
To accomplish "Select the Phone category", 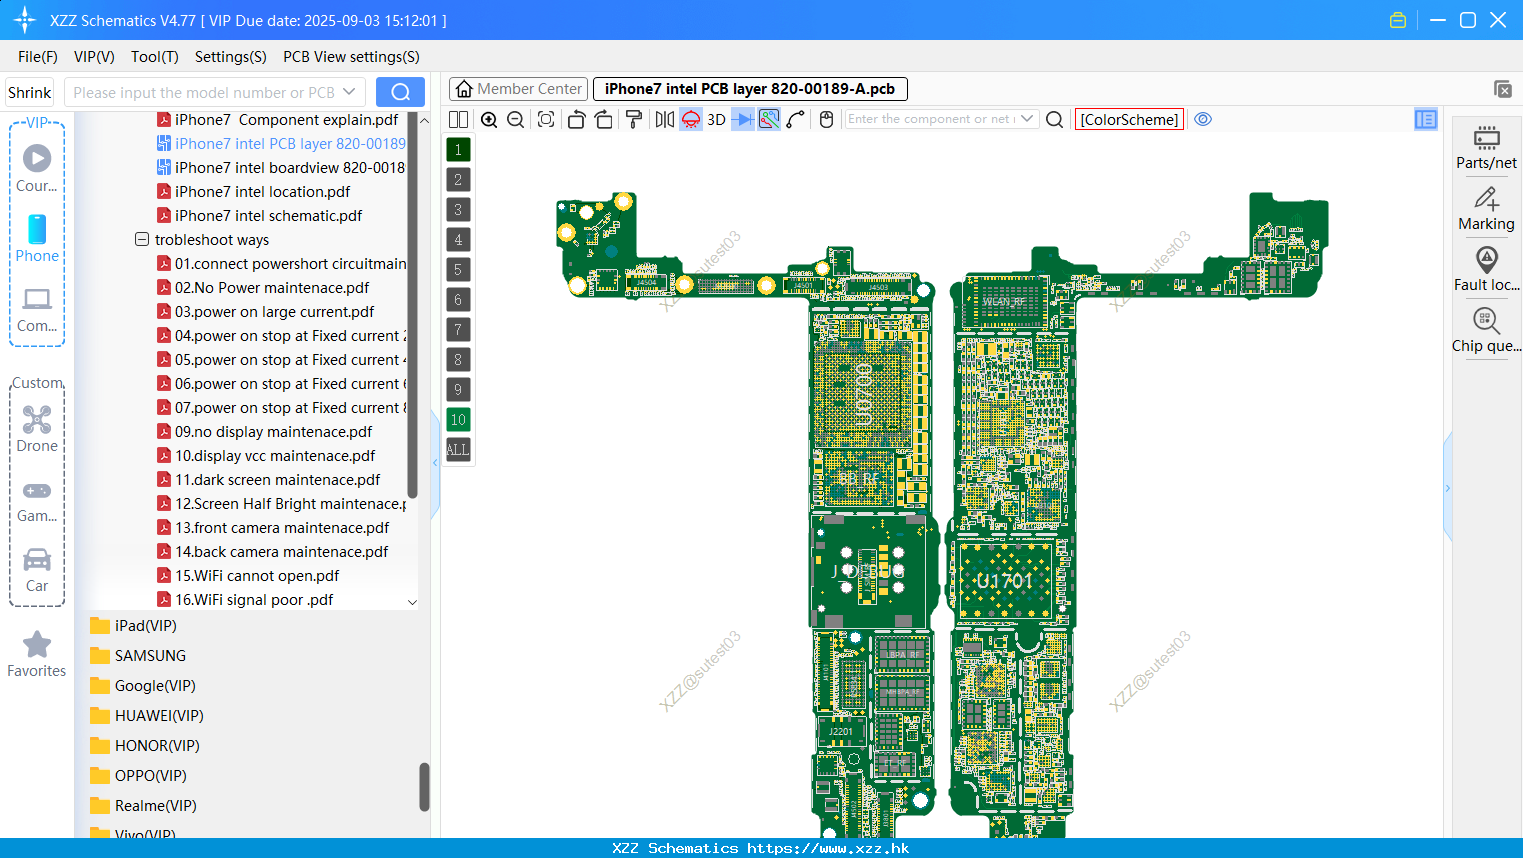I will click(37, 239).
